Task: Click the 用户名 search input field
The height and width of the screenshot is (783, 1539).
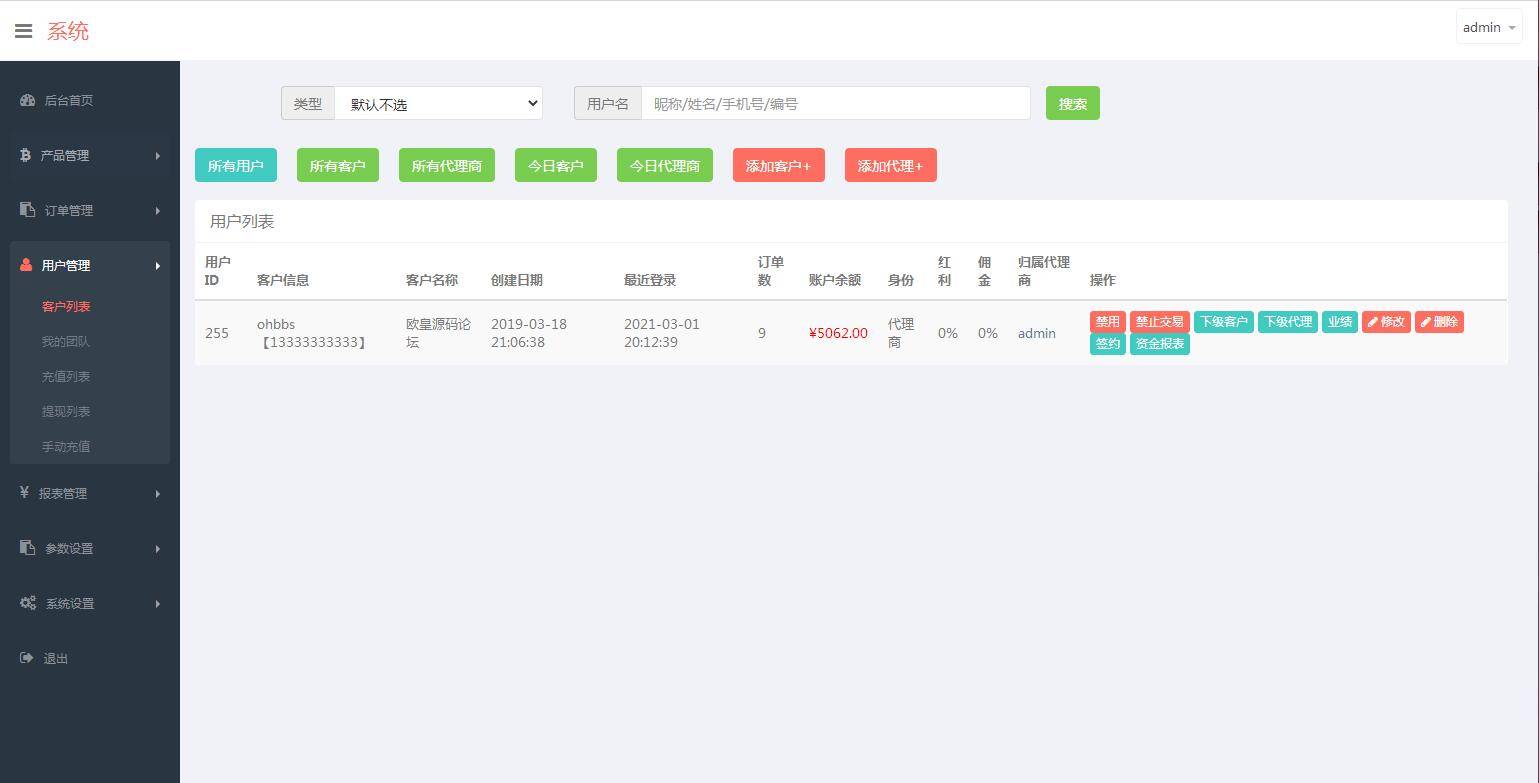Action: 835,103
